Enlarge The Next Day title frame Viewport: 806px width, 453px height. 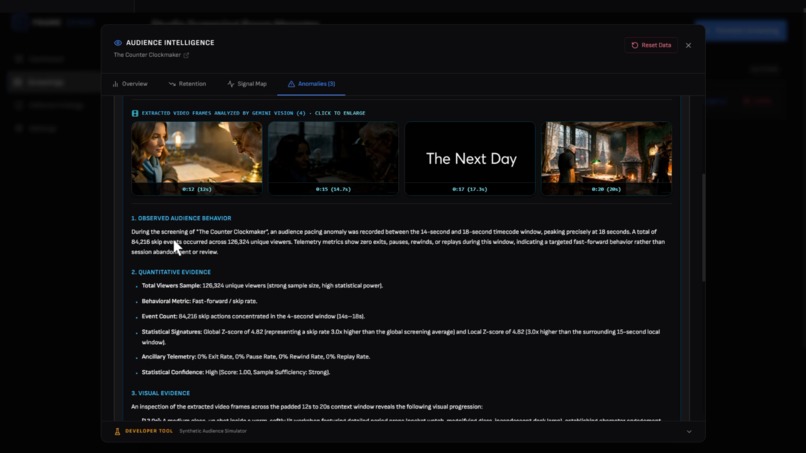coord(470,158)
